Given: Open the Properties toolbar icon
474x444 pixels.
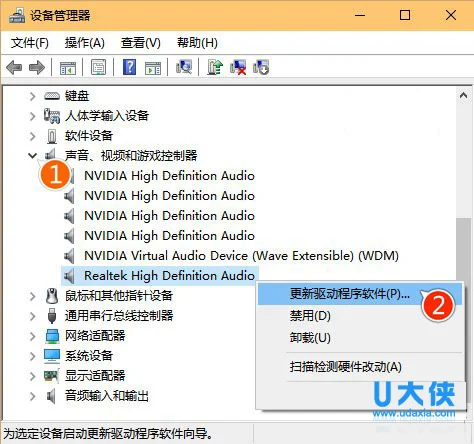Looking at the screenshot, I should click(x=99, y=67).
